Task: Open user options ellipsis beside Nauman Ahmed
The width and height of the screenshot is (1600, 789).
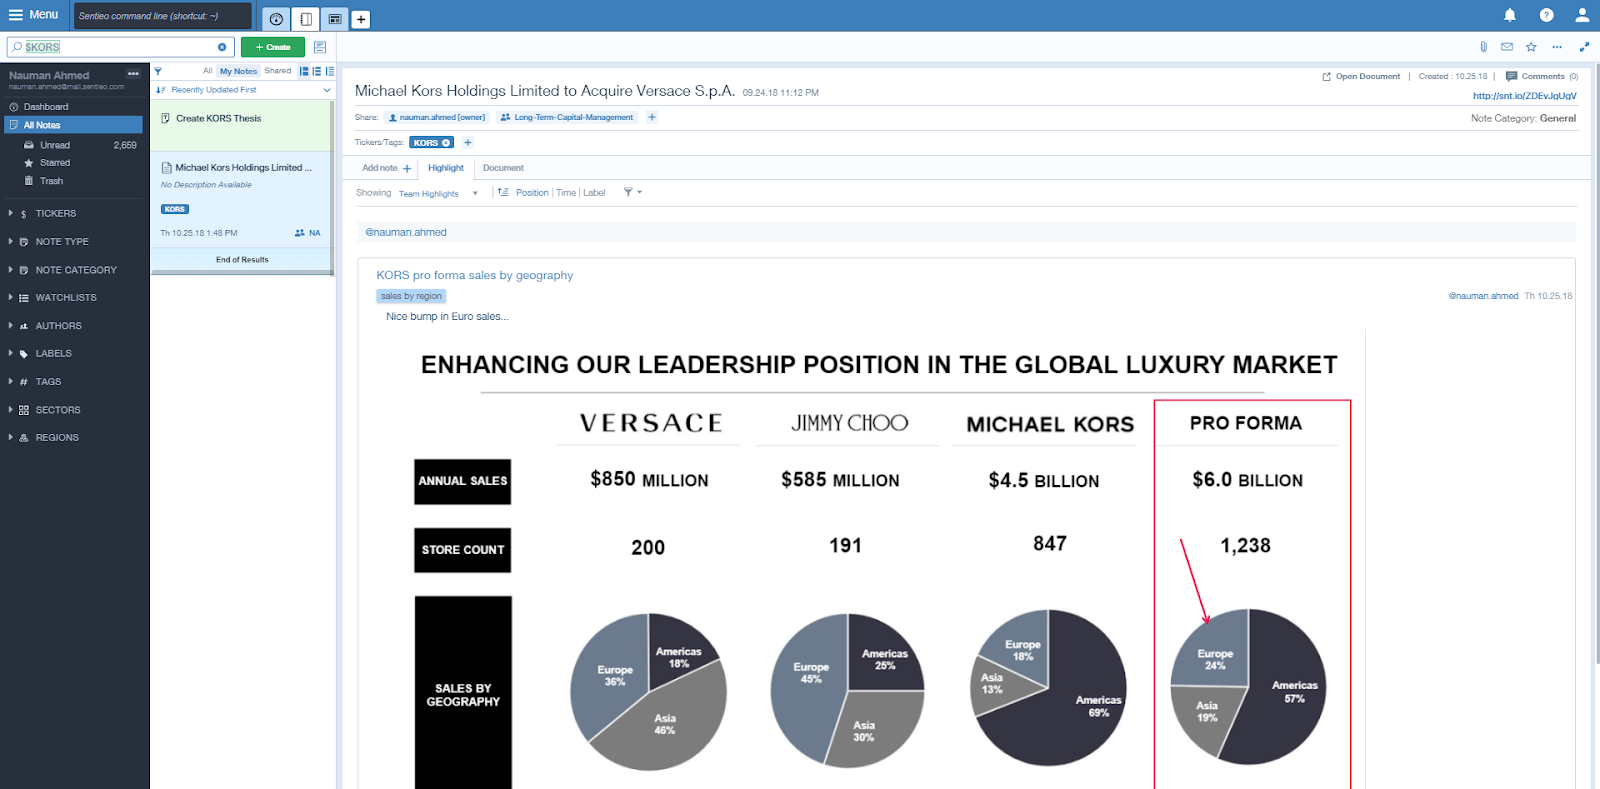Action: tap(133, 74)
